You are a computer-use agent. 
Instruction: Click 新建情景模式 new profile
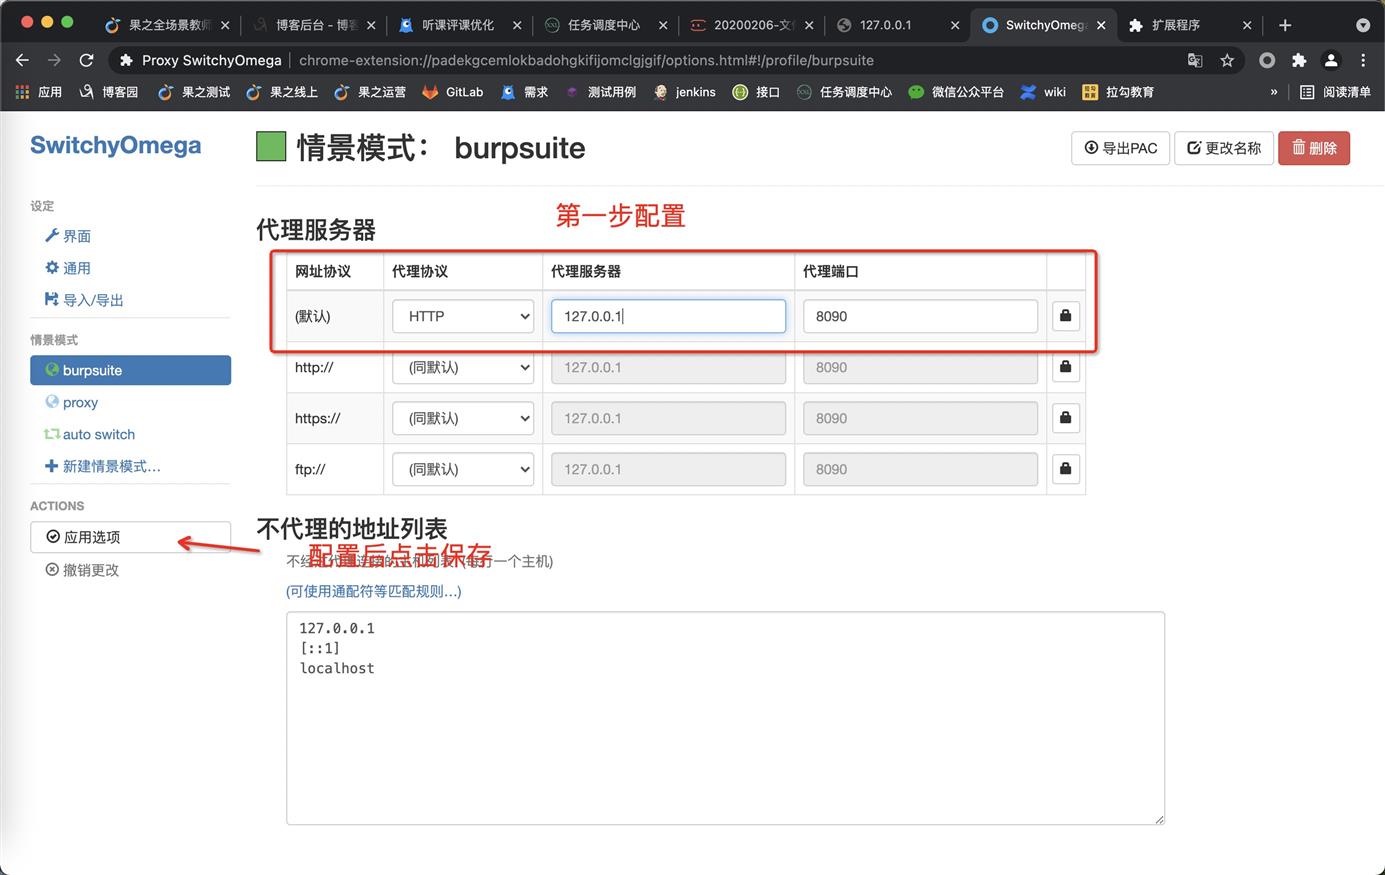(102, 466)
